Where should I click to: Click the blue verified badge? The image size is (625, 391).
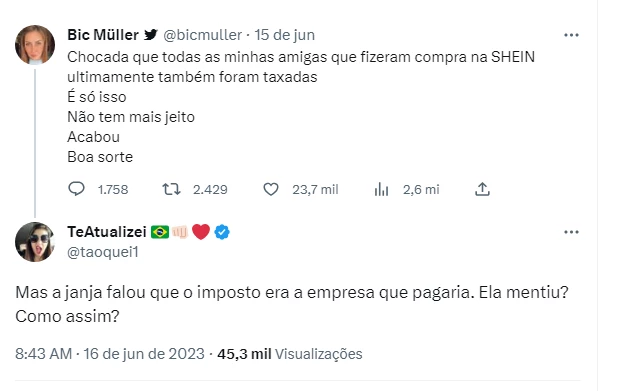222,232
